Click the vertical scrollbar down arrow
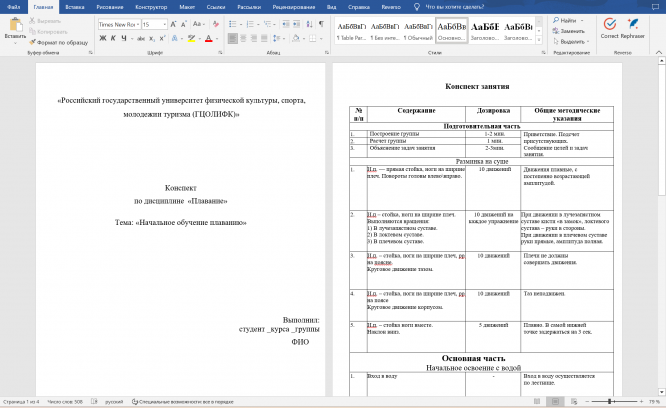 661,392
